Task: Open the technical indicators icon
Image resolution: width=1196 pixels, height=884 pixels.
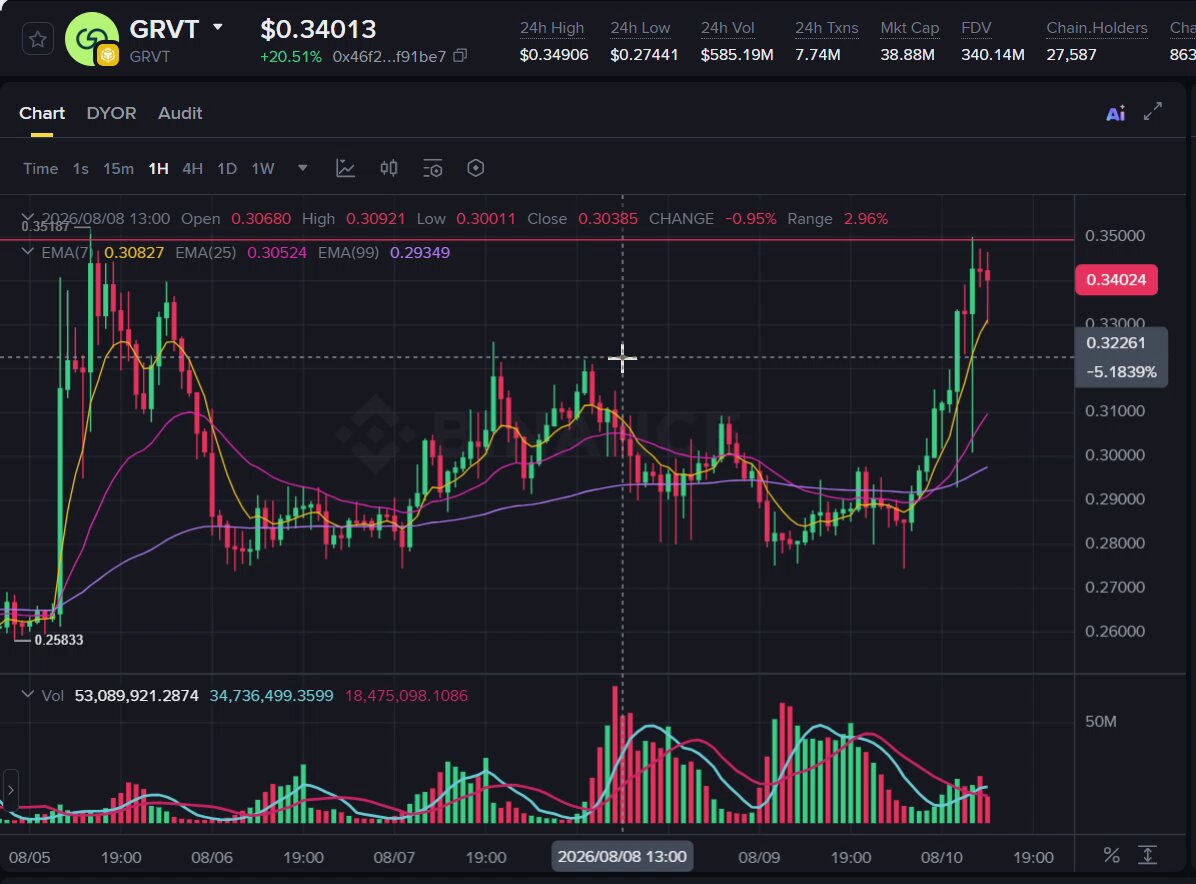Action: [x=346, y=168]
